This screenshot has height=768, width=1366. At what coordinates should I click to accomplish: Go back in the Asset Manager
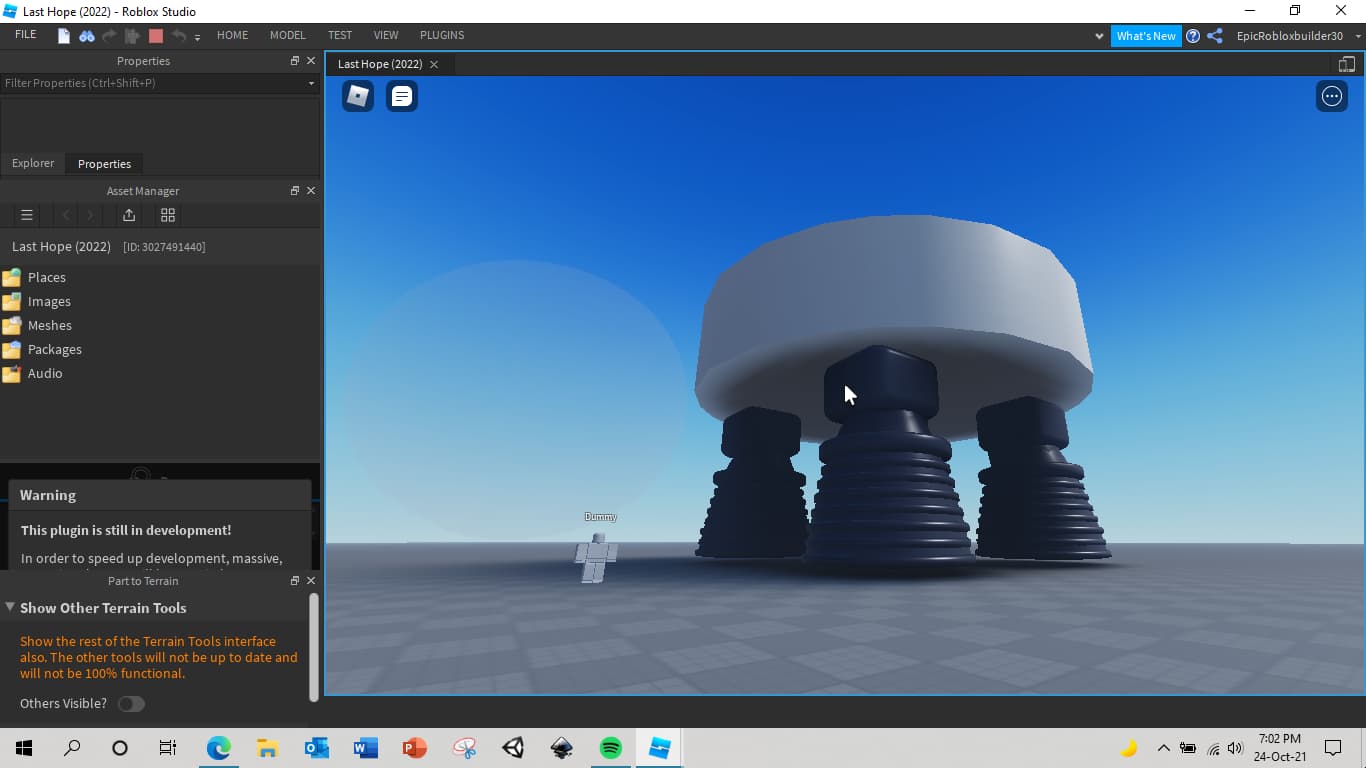pyautogui.click(x=66, y=215)
